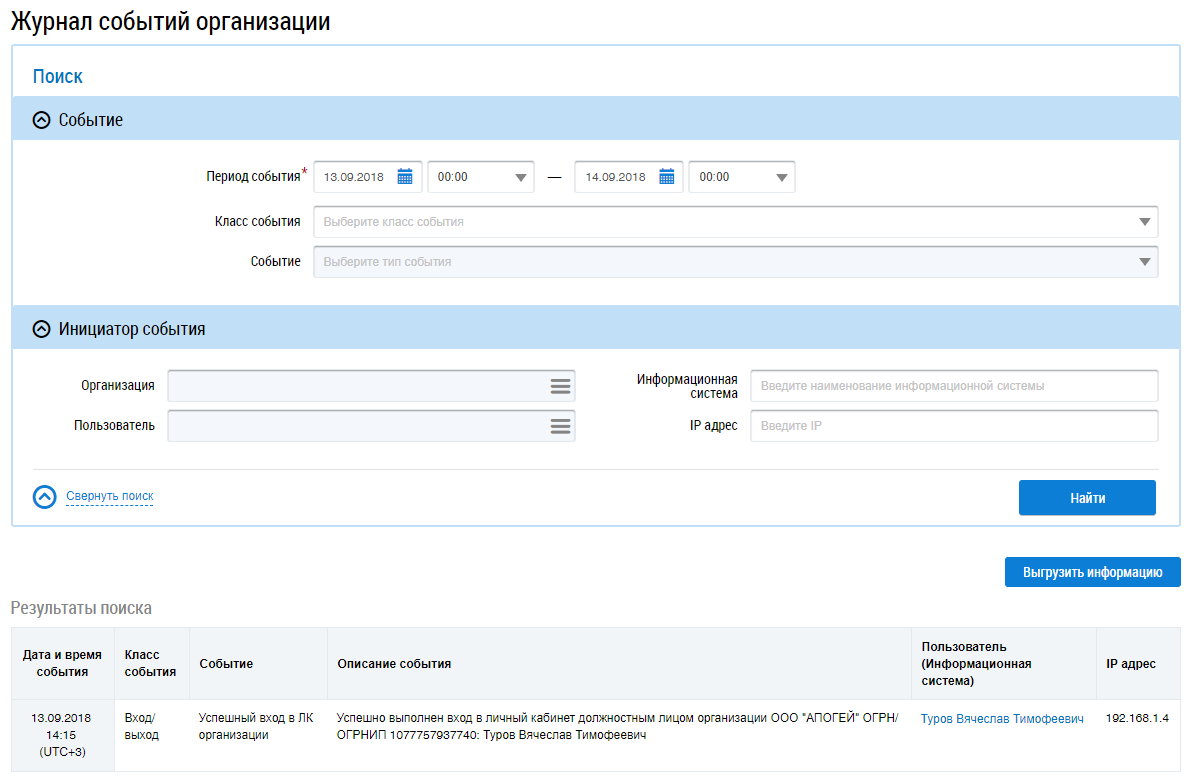
Task: Open calendar for the end date
Action: coord(666,177)
